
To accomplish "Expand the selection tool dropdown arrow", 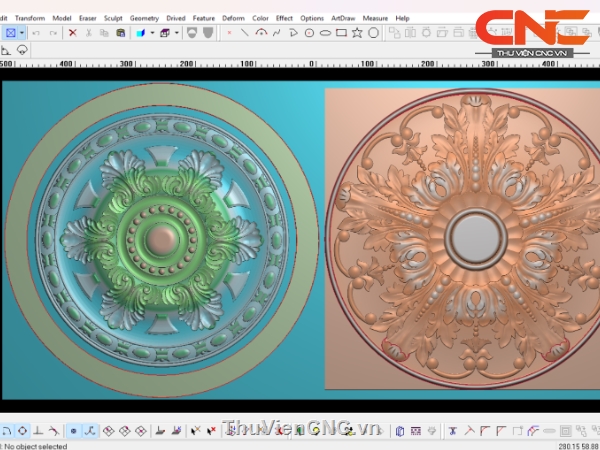I will click(x=22, y=33).
